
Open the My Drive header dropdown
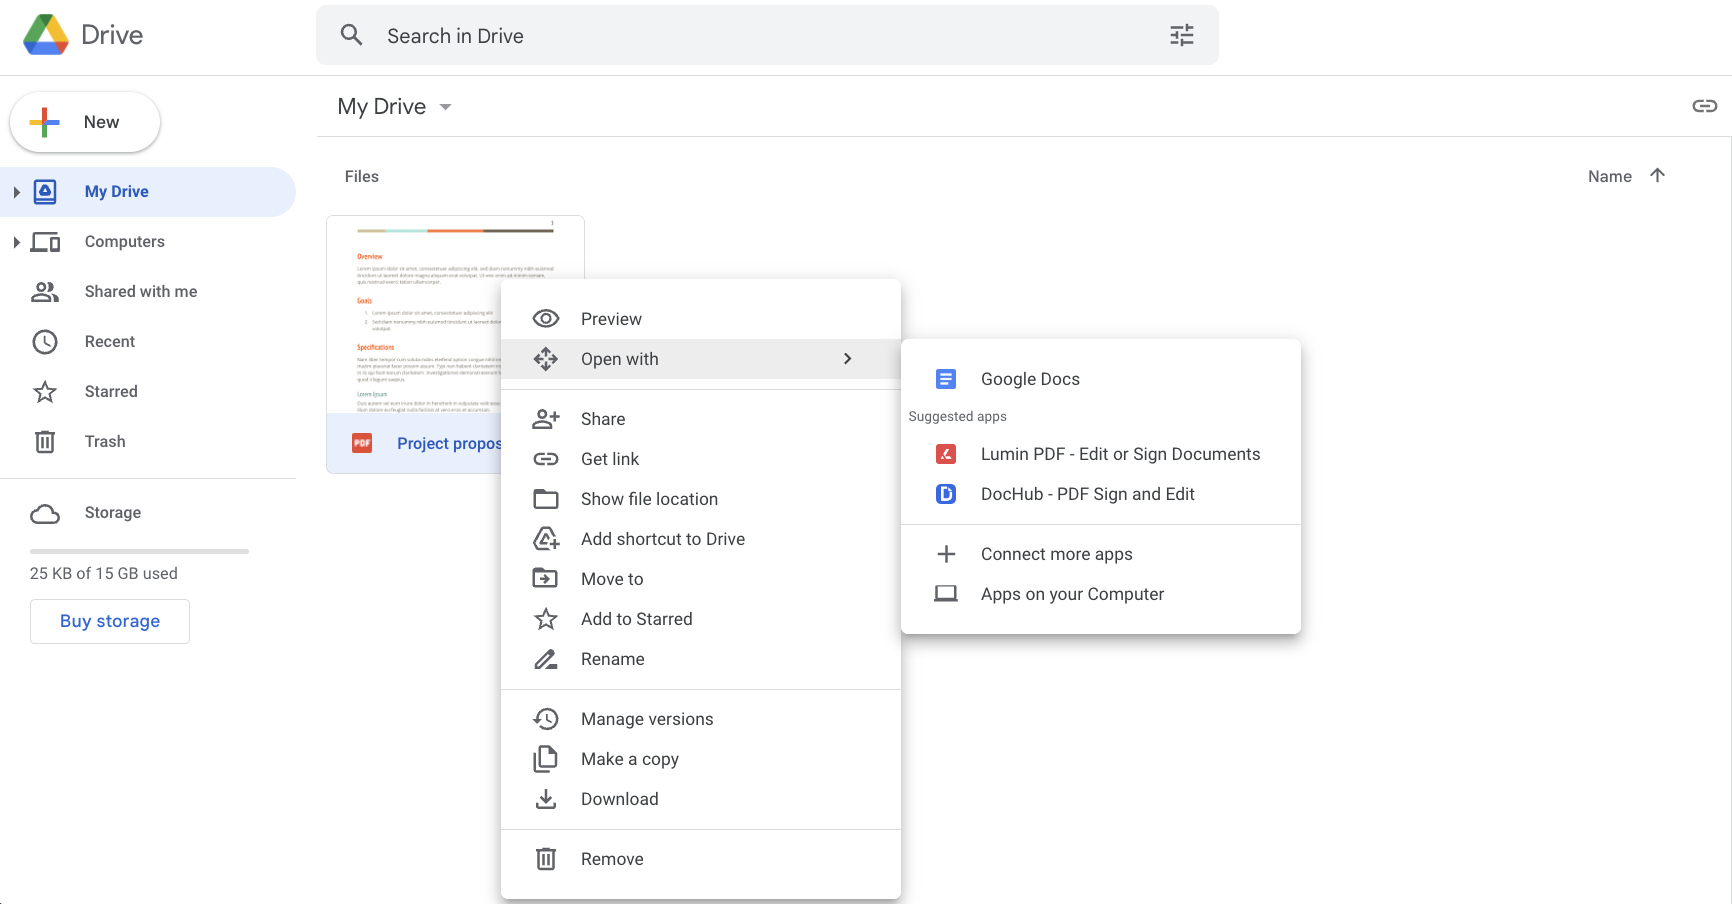pos(445,107)
